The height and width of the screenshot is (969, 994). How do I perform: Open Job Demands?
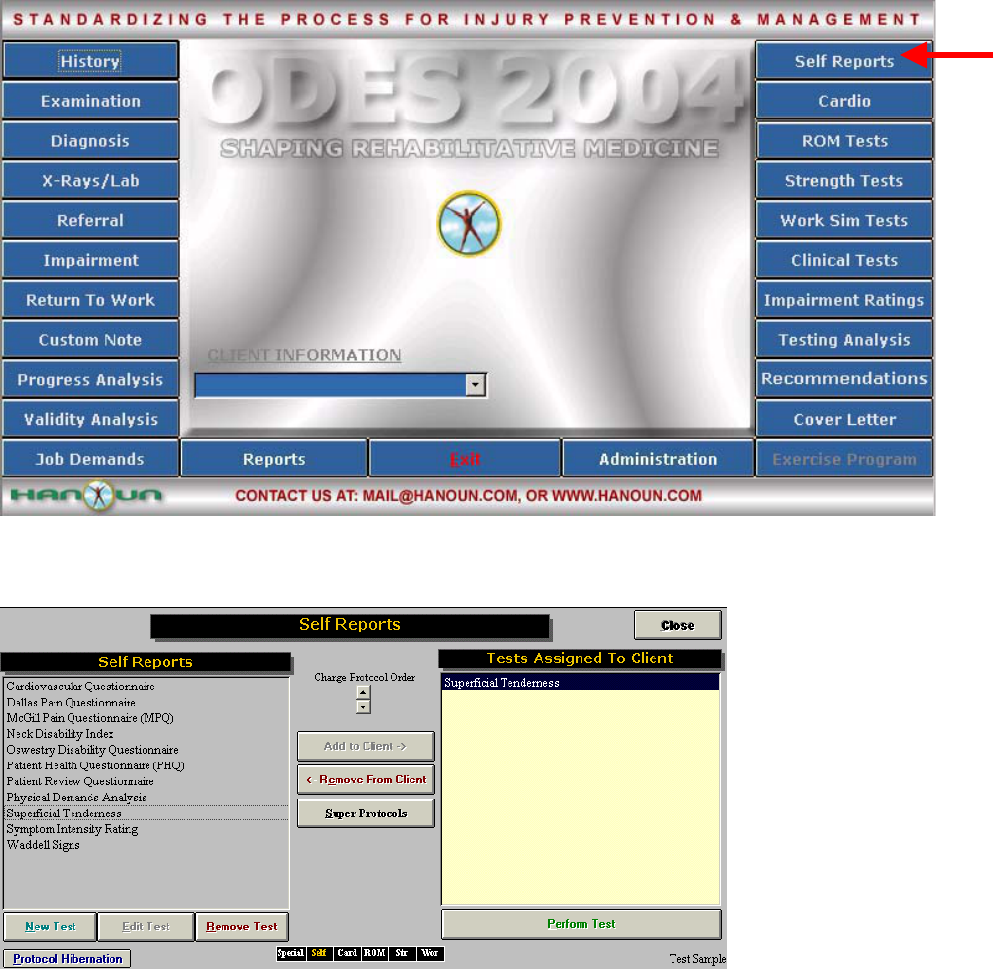(x=90, y=459)
